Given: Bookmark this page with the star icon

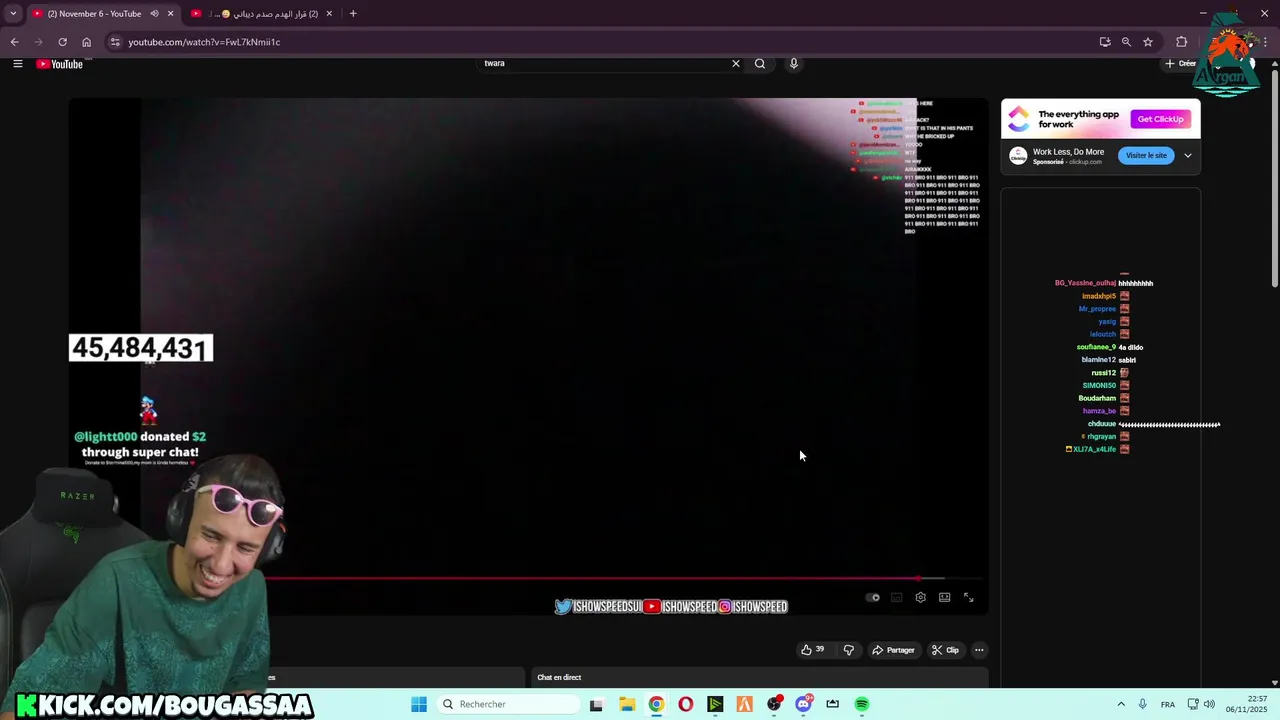Looking at the screenshot, I should tap(1148, 42).
